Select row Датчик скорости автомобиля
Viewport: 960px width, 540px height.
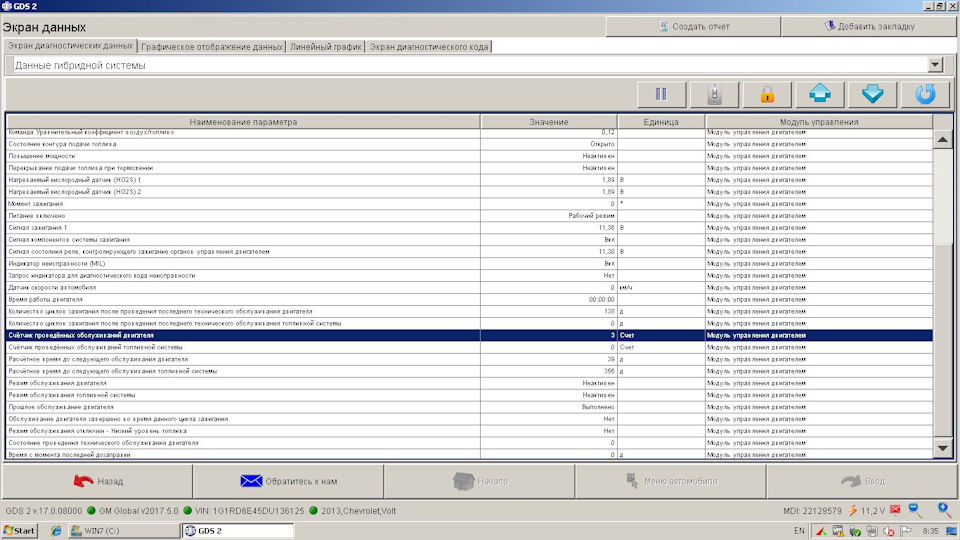point(470,287)
